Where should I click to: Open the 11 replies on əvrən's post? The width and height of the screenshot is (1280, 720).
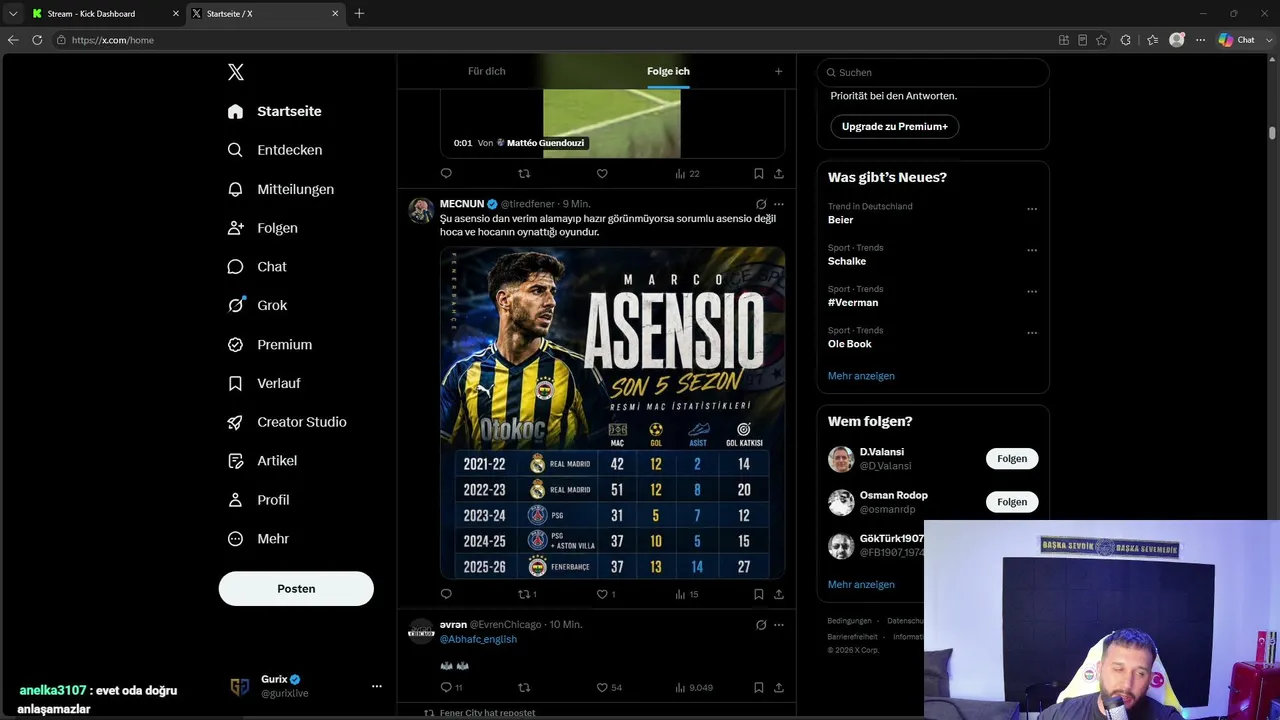[x=451, y=688]
